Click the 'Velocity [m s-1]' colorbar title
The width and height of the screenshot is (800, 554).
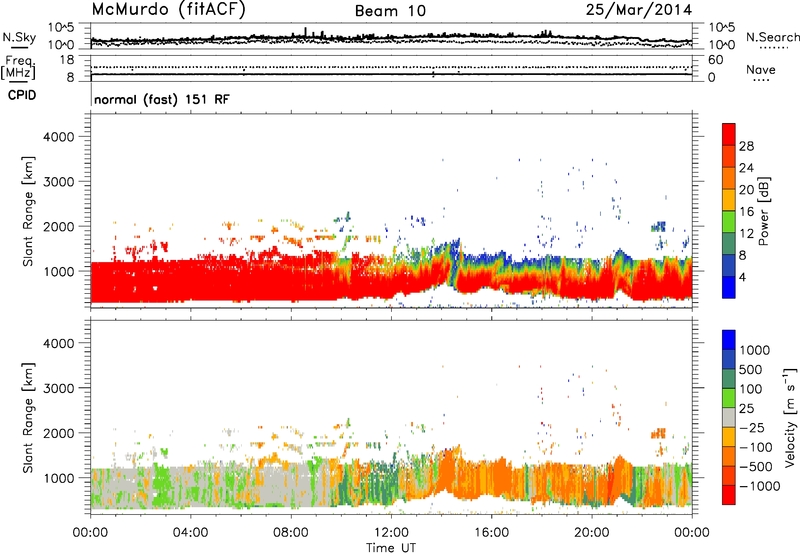pos(790,418)
